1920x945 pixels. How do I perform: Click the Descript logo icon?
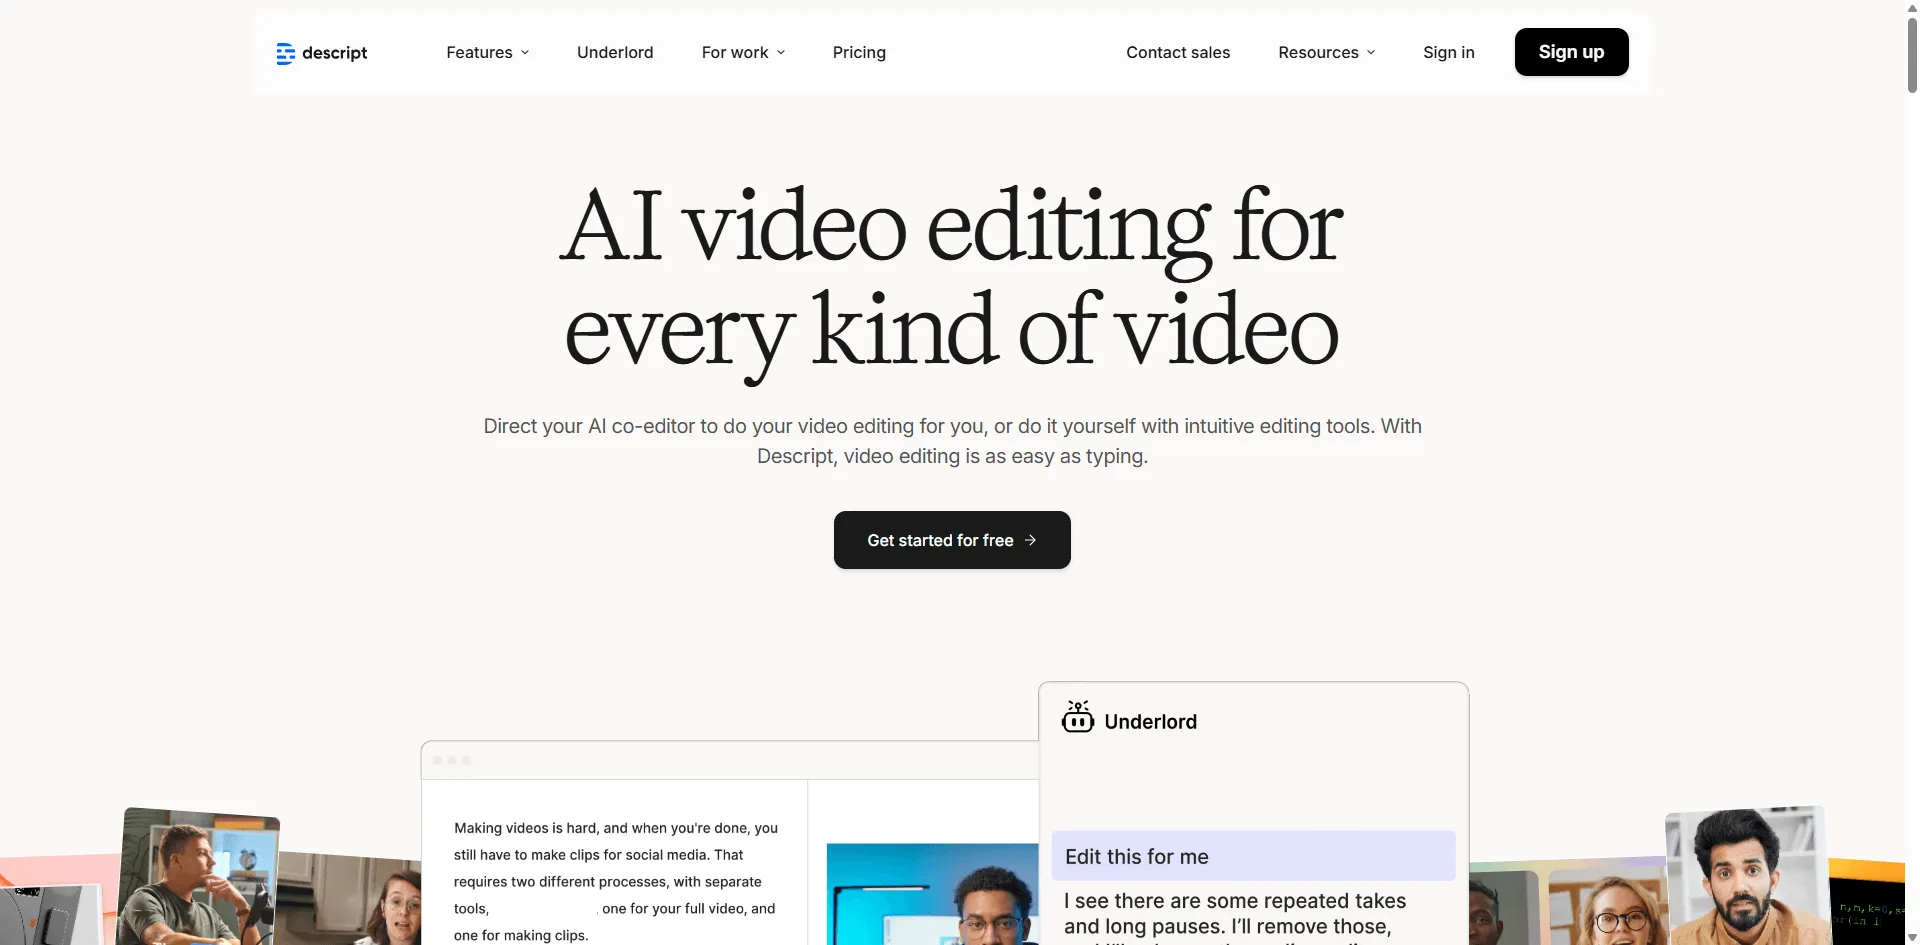click(285, 53)
